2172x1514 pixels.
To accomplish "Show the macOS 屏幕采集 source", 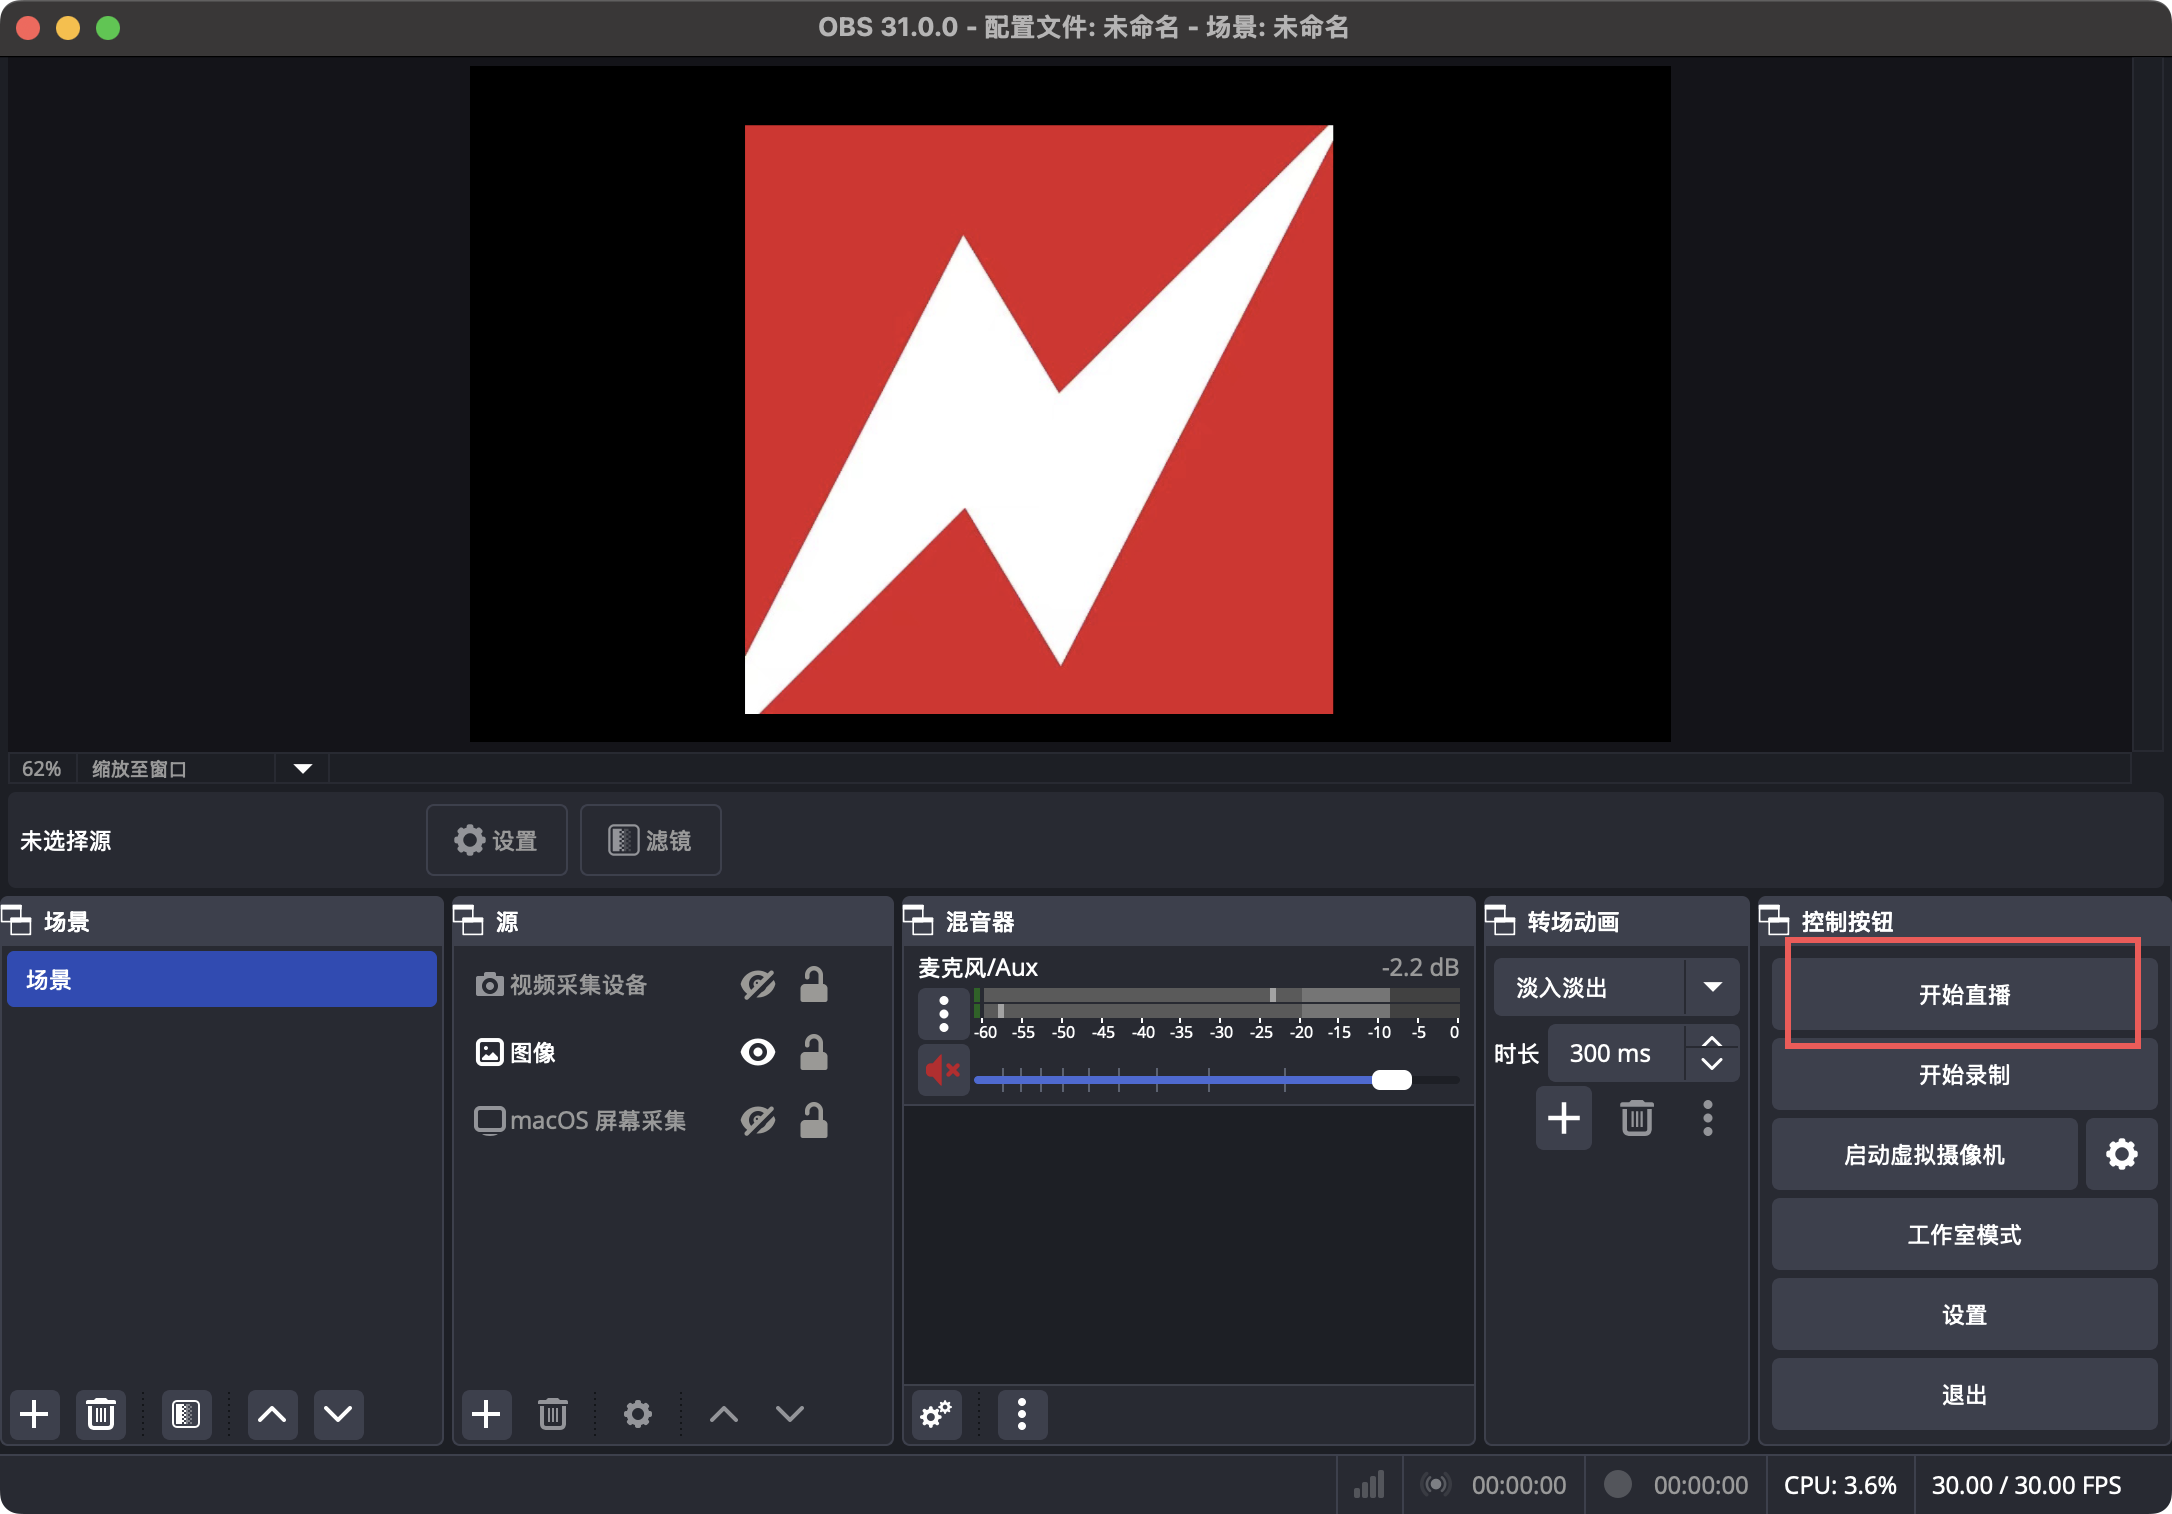I will [x=758, y=1121].
